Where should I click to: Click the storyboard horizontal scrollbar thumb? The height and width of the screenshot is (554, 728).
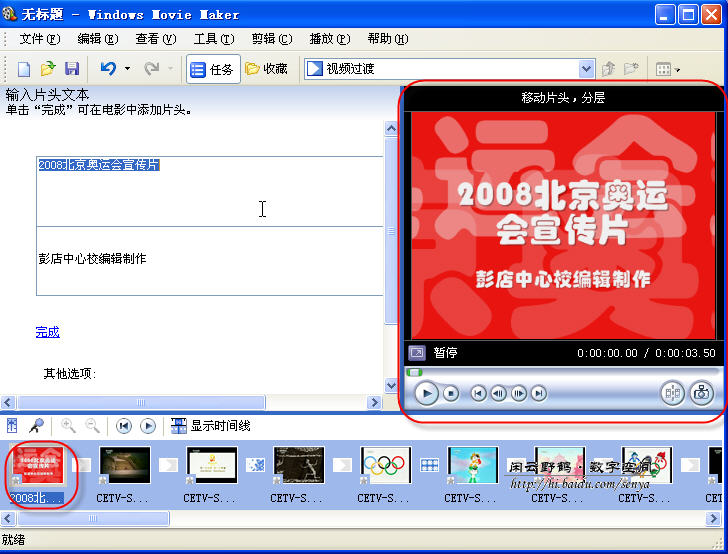[x=93, y=518]
